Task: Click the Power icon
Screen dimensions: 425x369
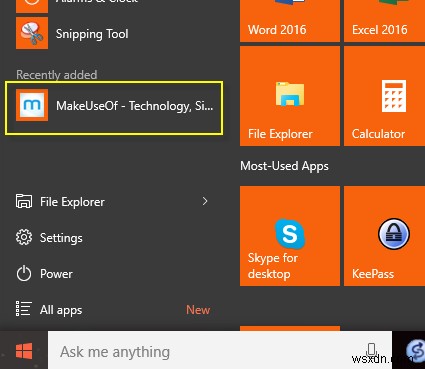Action: 24,274
